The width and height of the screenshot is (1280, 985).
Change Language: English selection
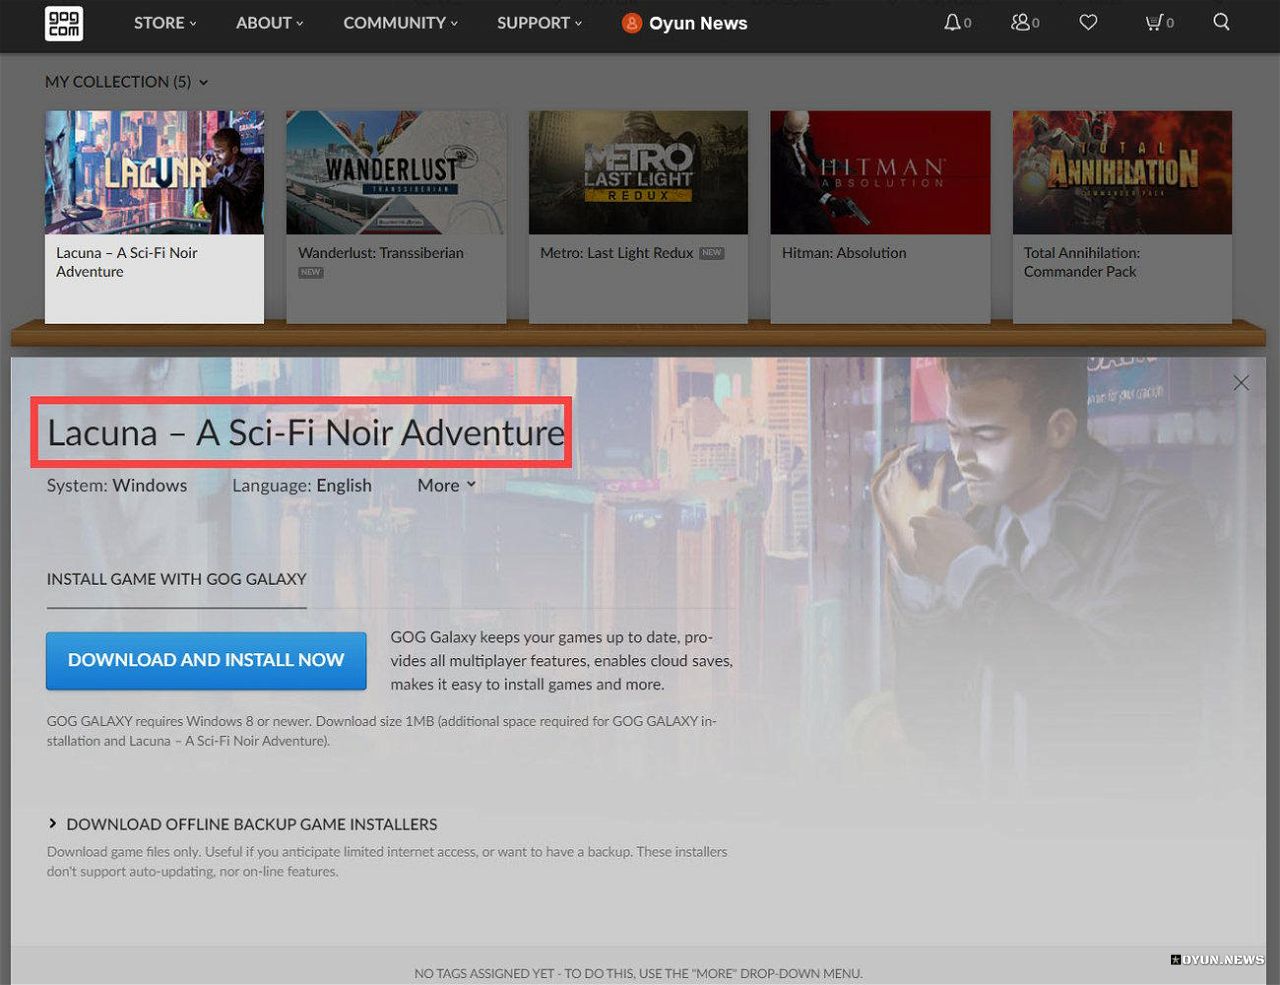[302, 485]
